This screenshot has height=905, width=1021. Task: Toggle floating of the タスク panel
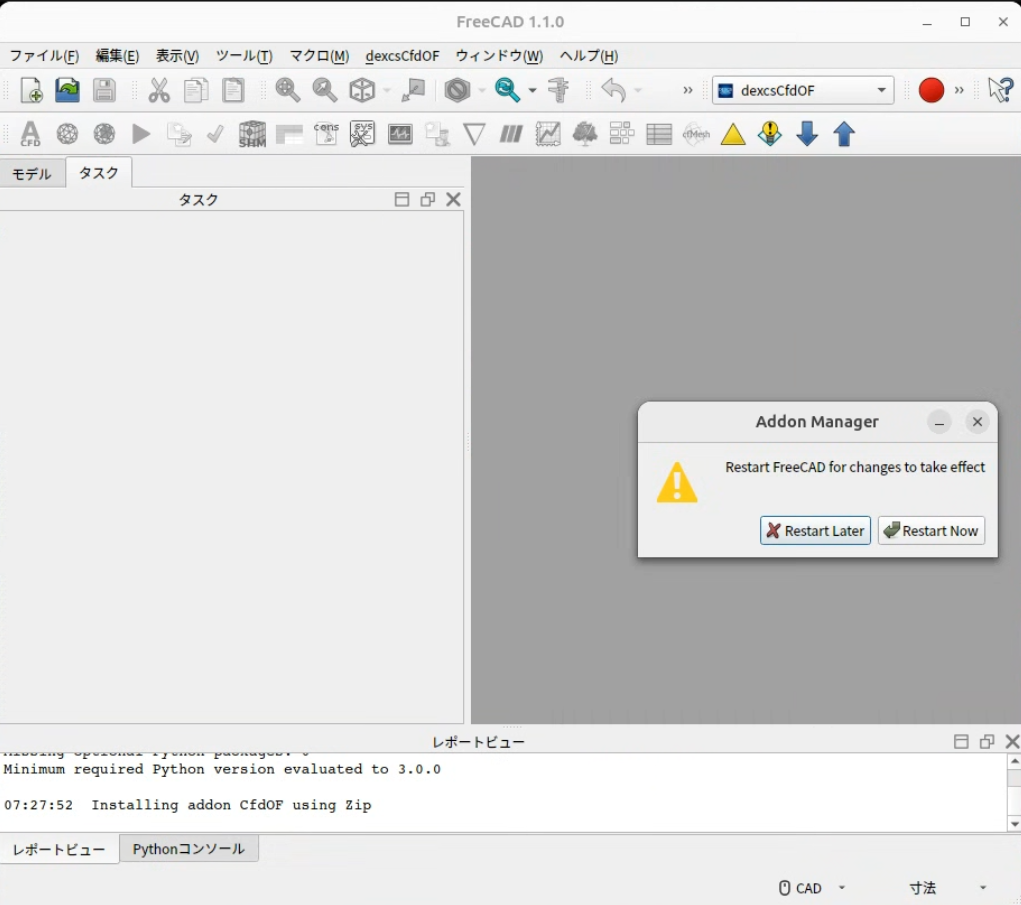coord(427,199)
